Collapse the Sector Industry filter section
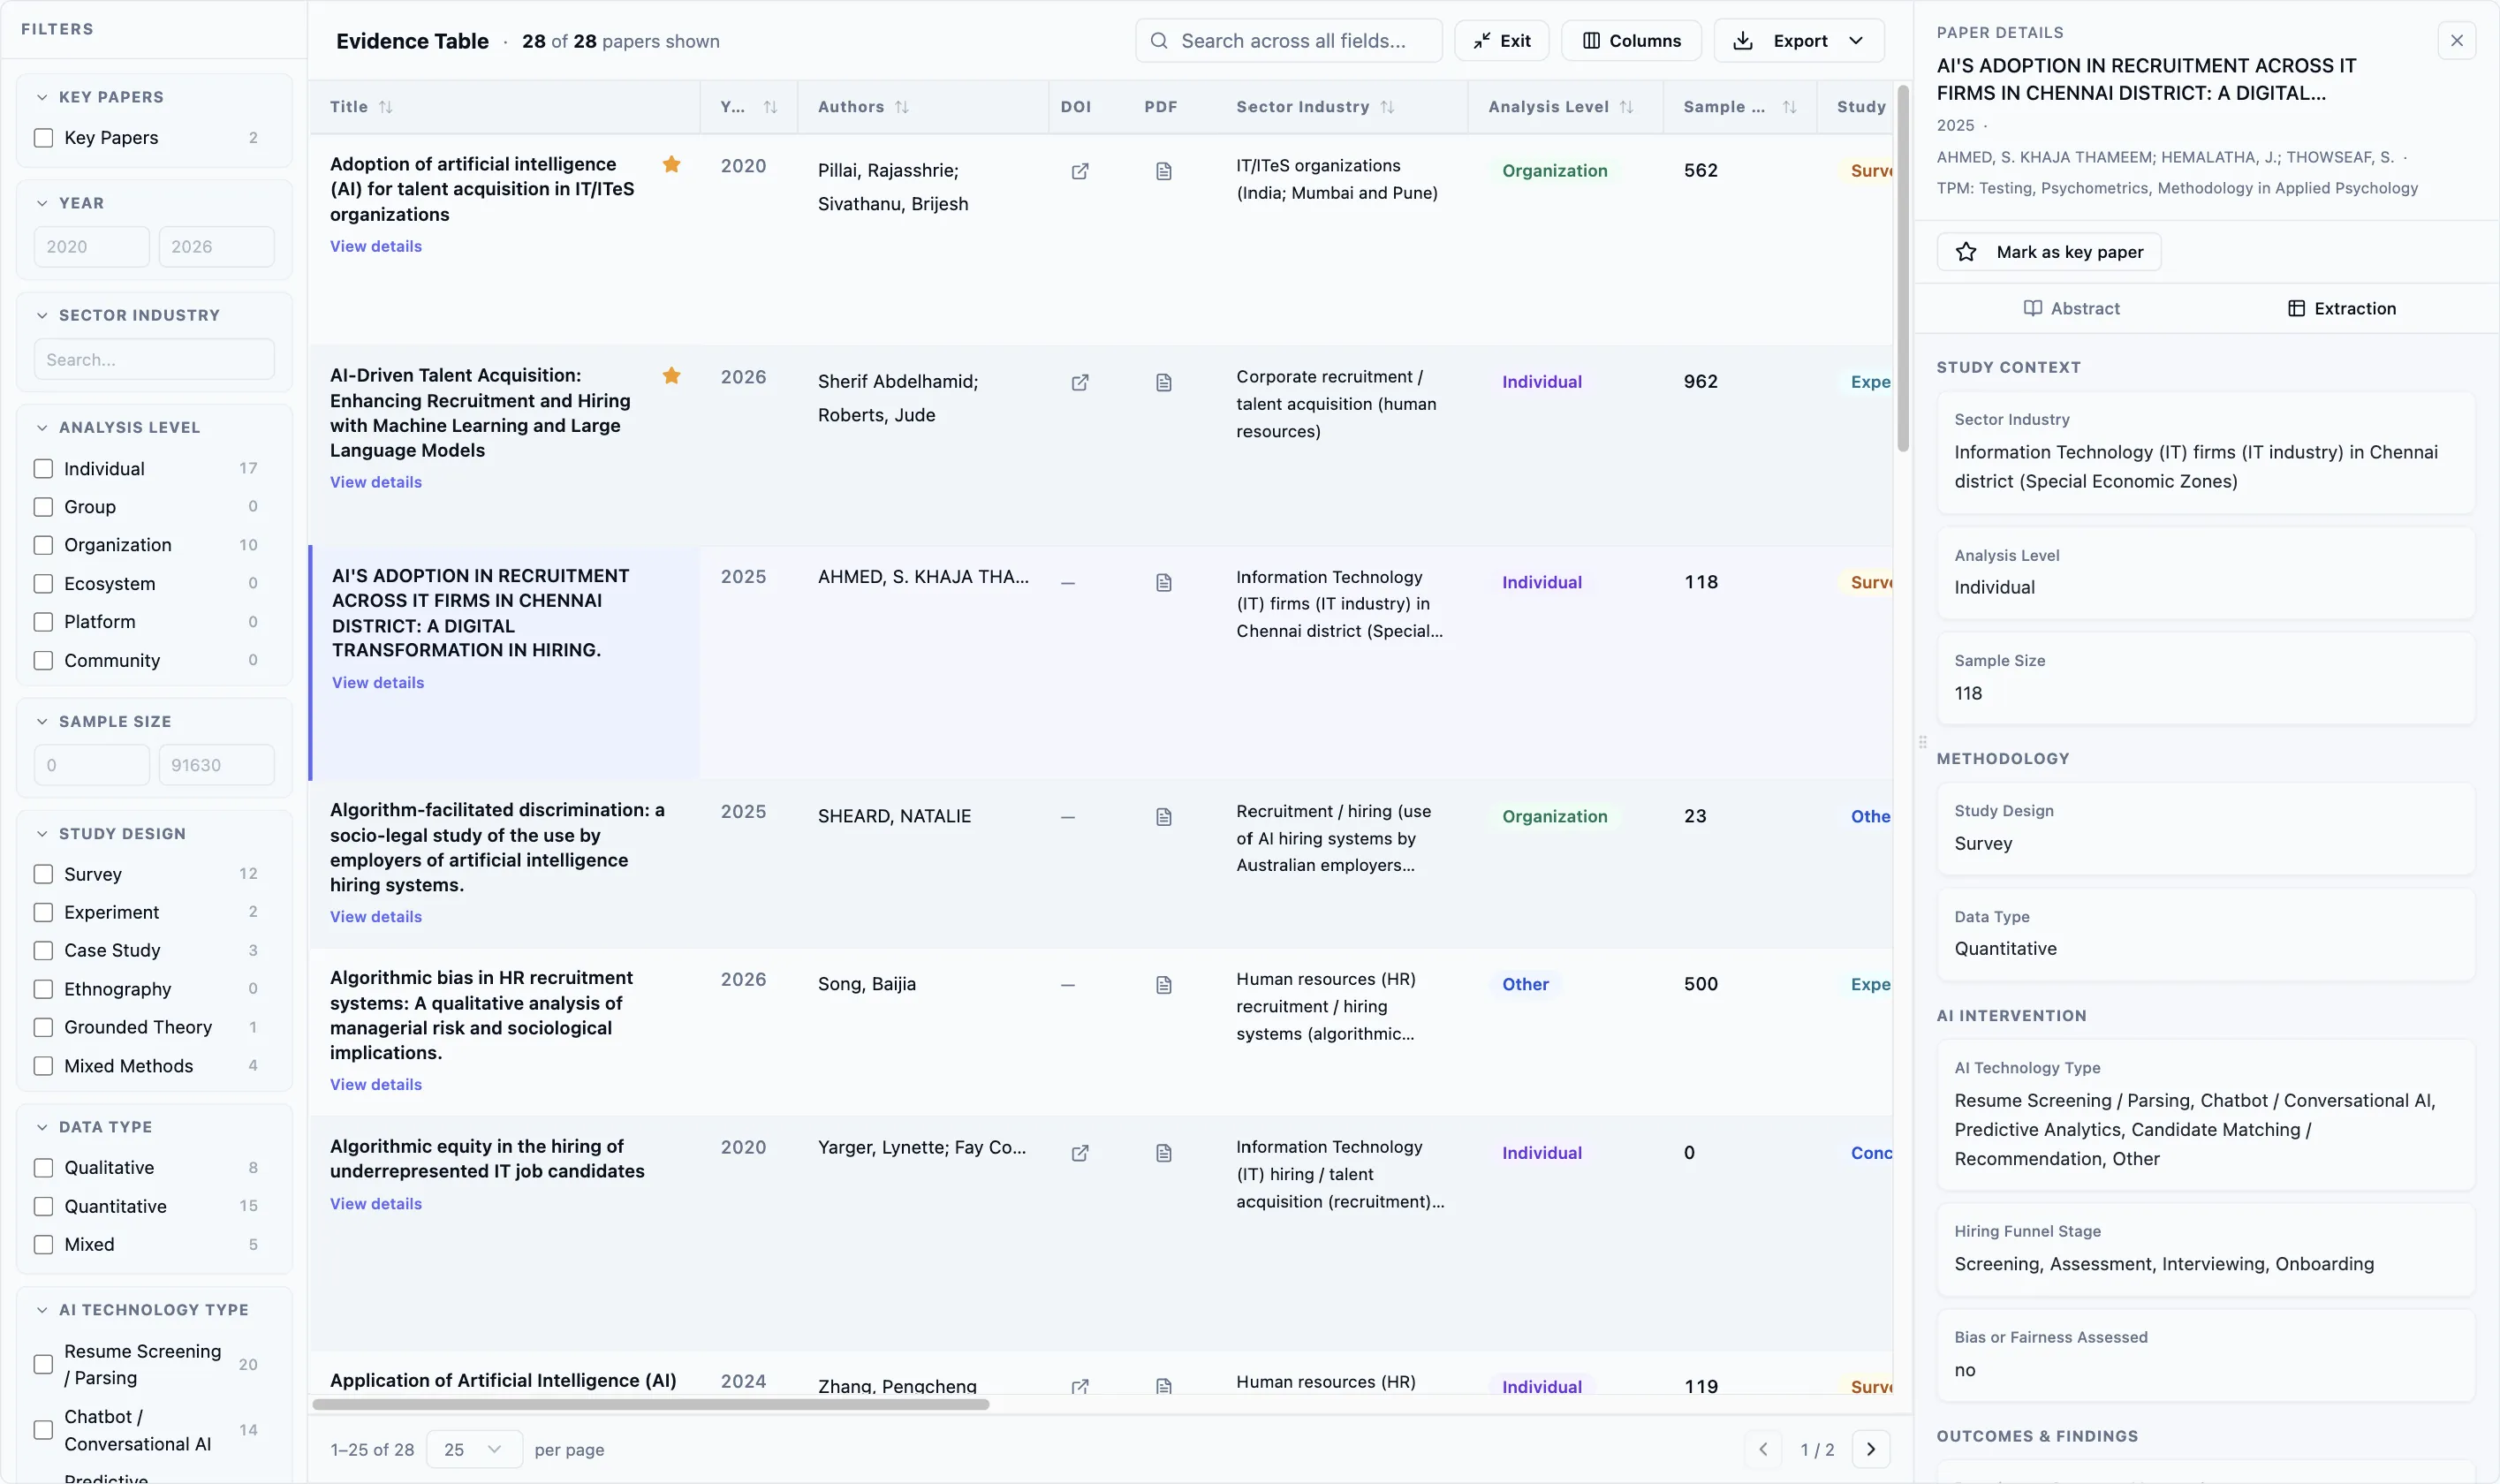This screenshot has height=1484, width=2500. [42, 315]
